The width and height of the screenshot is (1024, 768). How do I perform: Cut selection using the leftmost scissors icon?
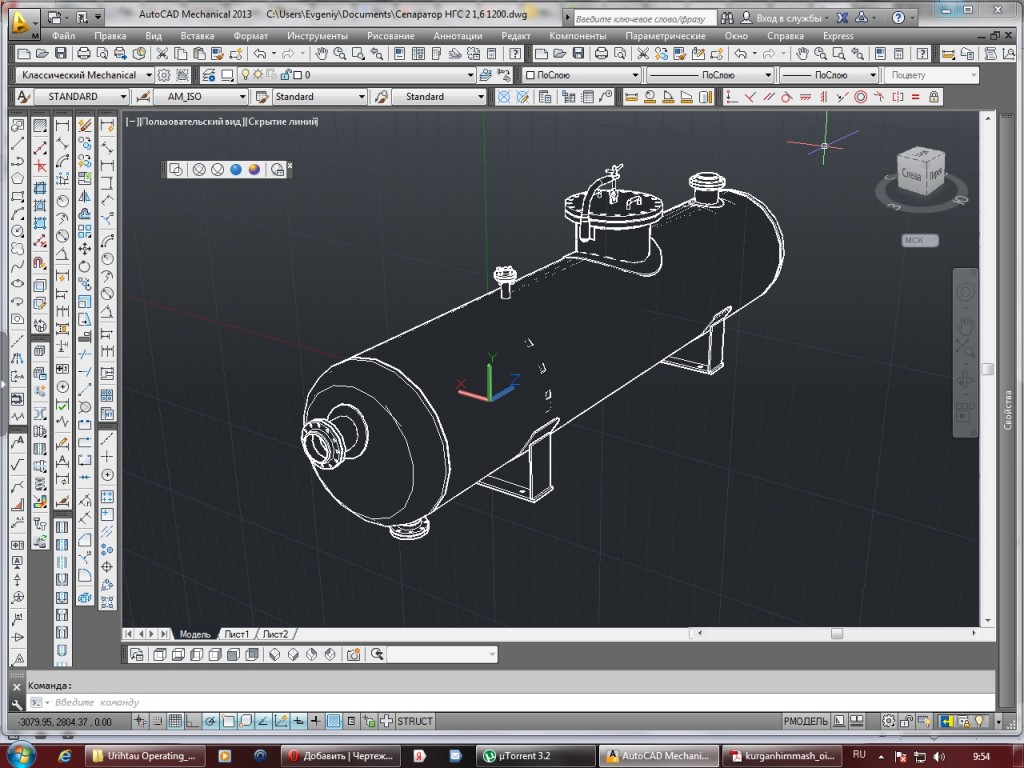(x=162, y=54)
